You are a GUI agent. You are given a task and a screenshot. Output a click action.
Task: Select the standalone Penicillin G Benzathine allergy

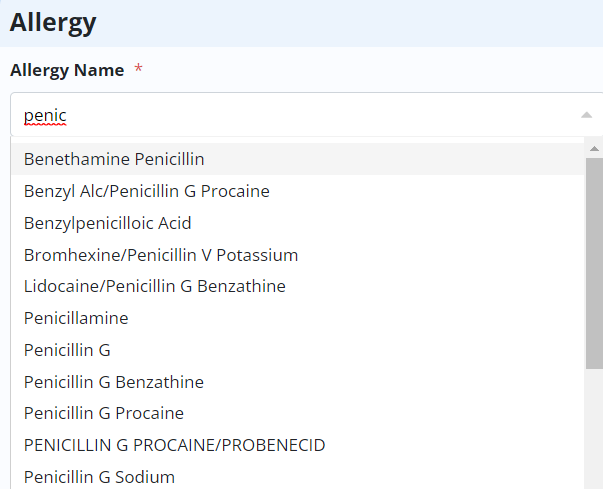(113, 382)
